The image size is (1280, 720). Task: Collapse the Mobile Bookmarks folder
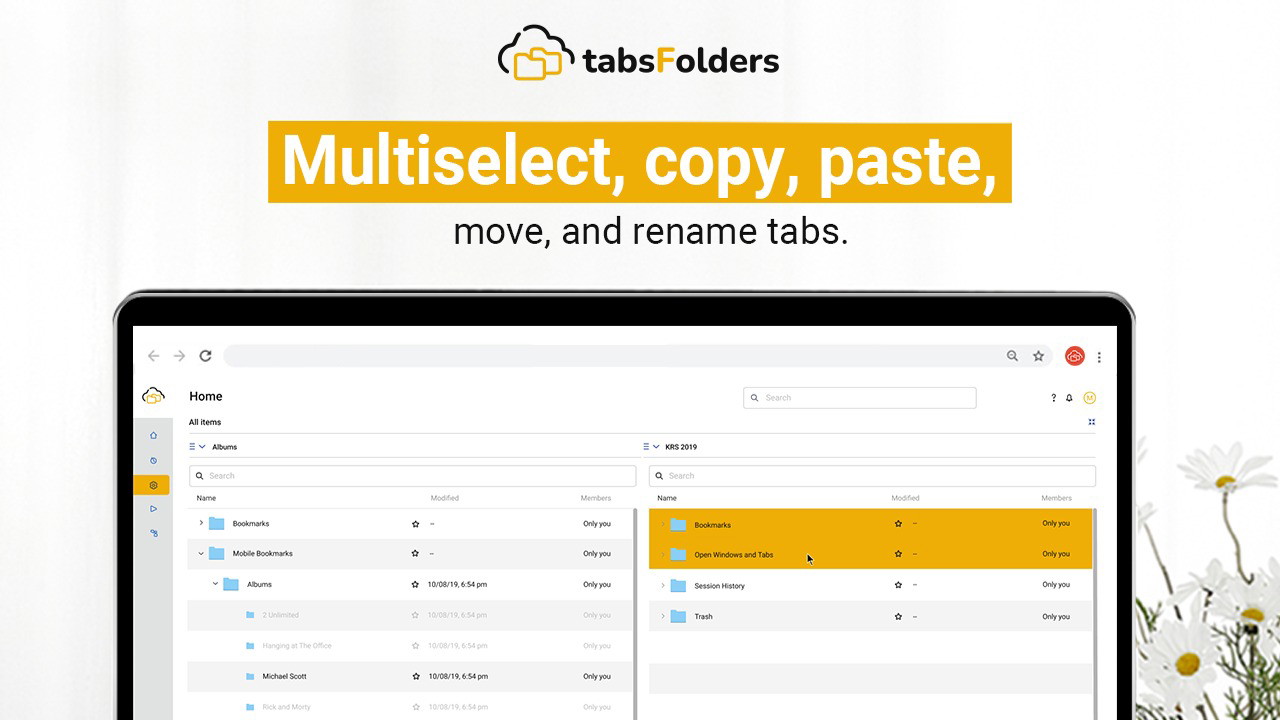(201, 553)
